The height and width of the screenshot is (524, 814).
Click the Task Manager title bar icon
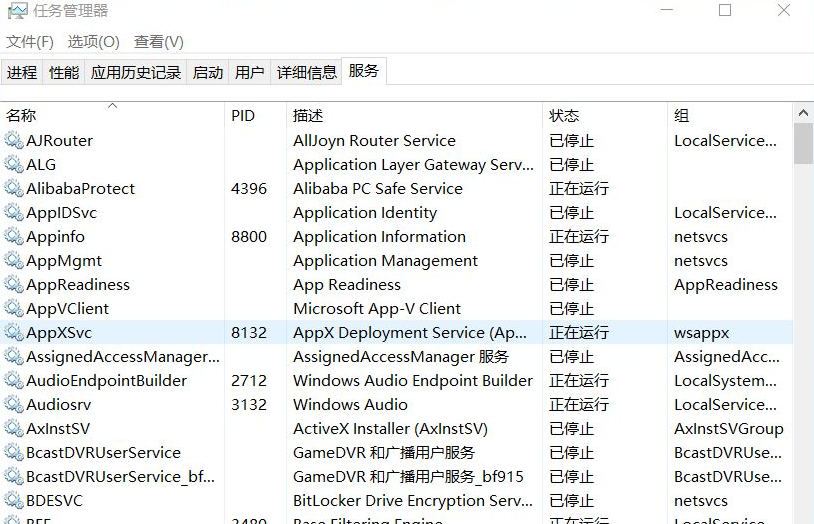pos(17,12)
